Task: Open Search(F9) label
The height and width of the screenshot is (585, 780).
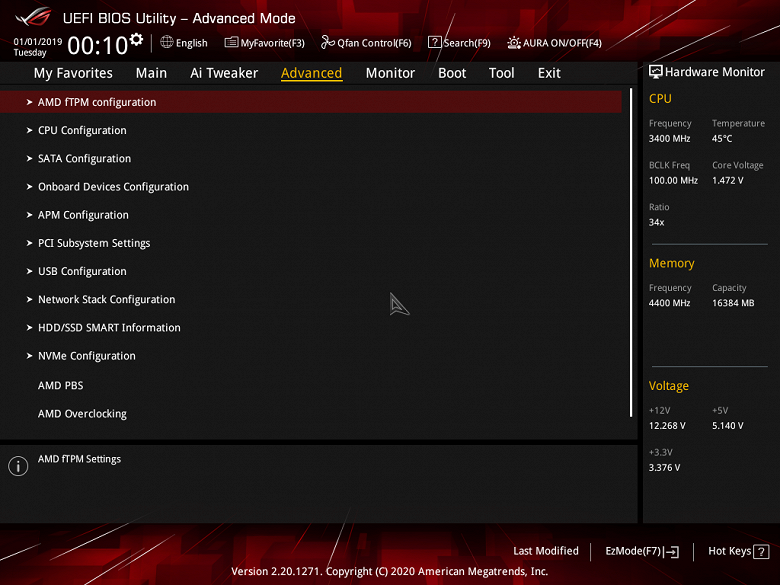Action: (x=467, y=43)
